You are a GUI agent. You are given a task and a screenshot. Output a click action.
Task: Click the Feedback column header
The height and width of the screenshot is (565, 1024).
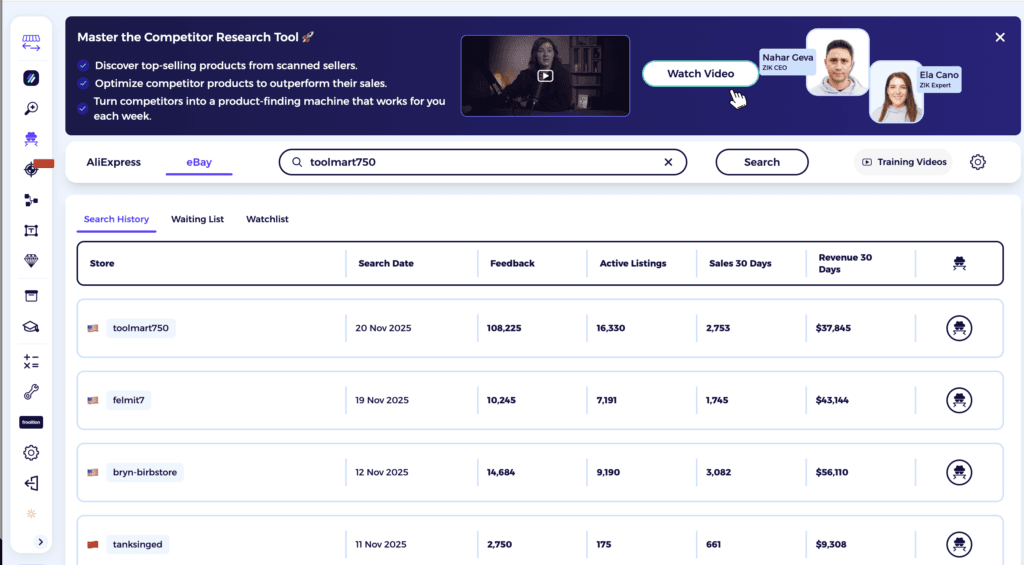point(512,263)
